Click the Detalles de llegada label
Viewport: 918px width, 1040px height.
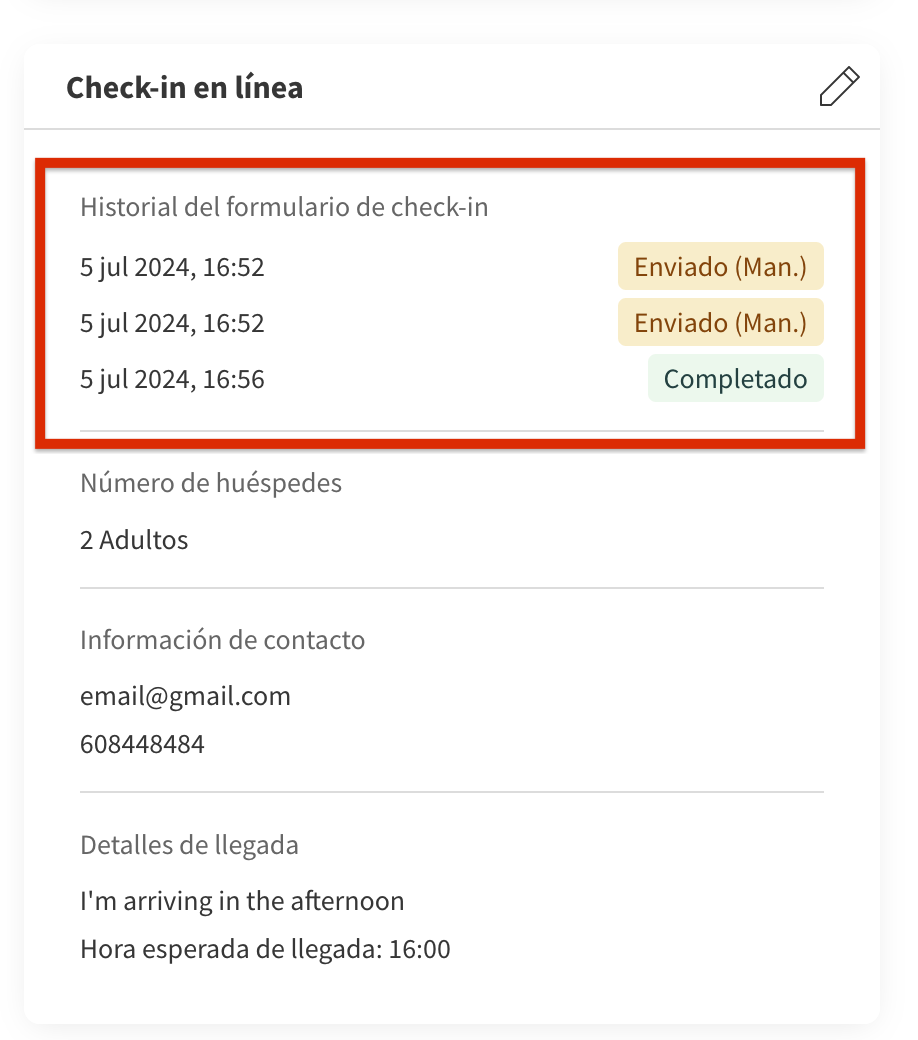[x=189, y=844]
